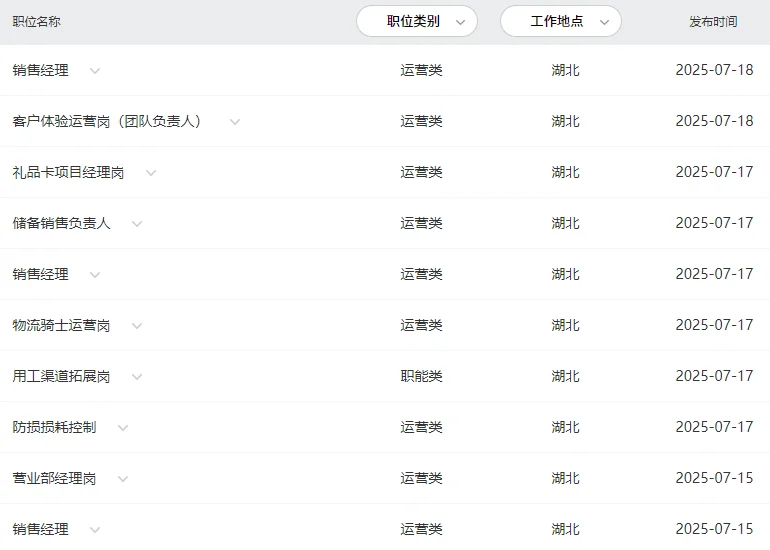Expand the 储备销售负责人 chevron
The image size is (770, 550).
tap(137, 224)
